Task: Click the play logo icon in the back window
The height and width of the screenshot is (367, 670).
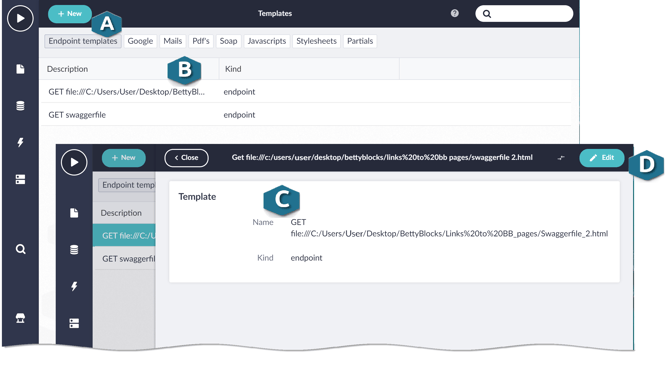Action: point(20,18)
